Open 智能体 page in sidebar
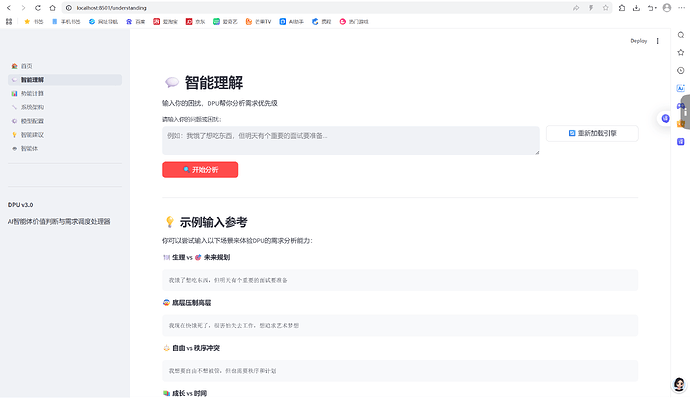 [65, 148]
